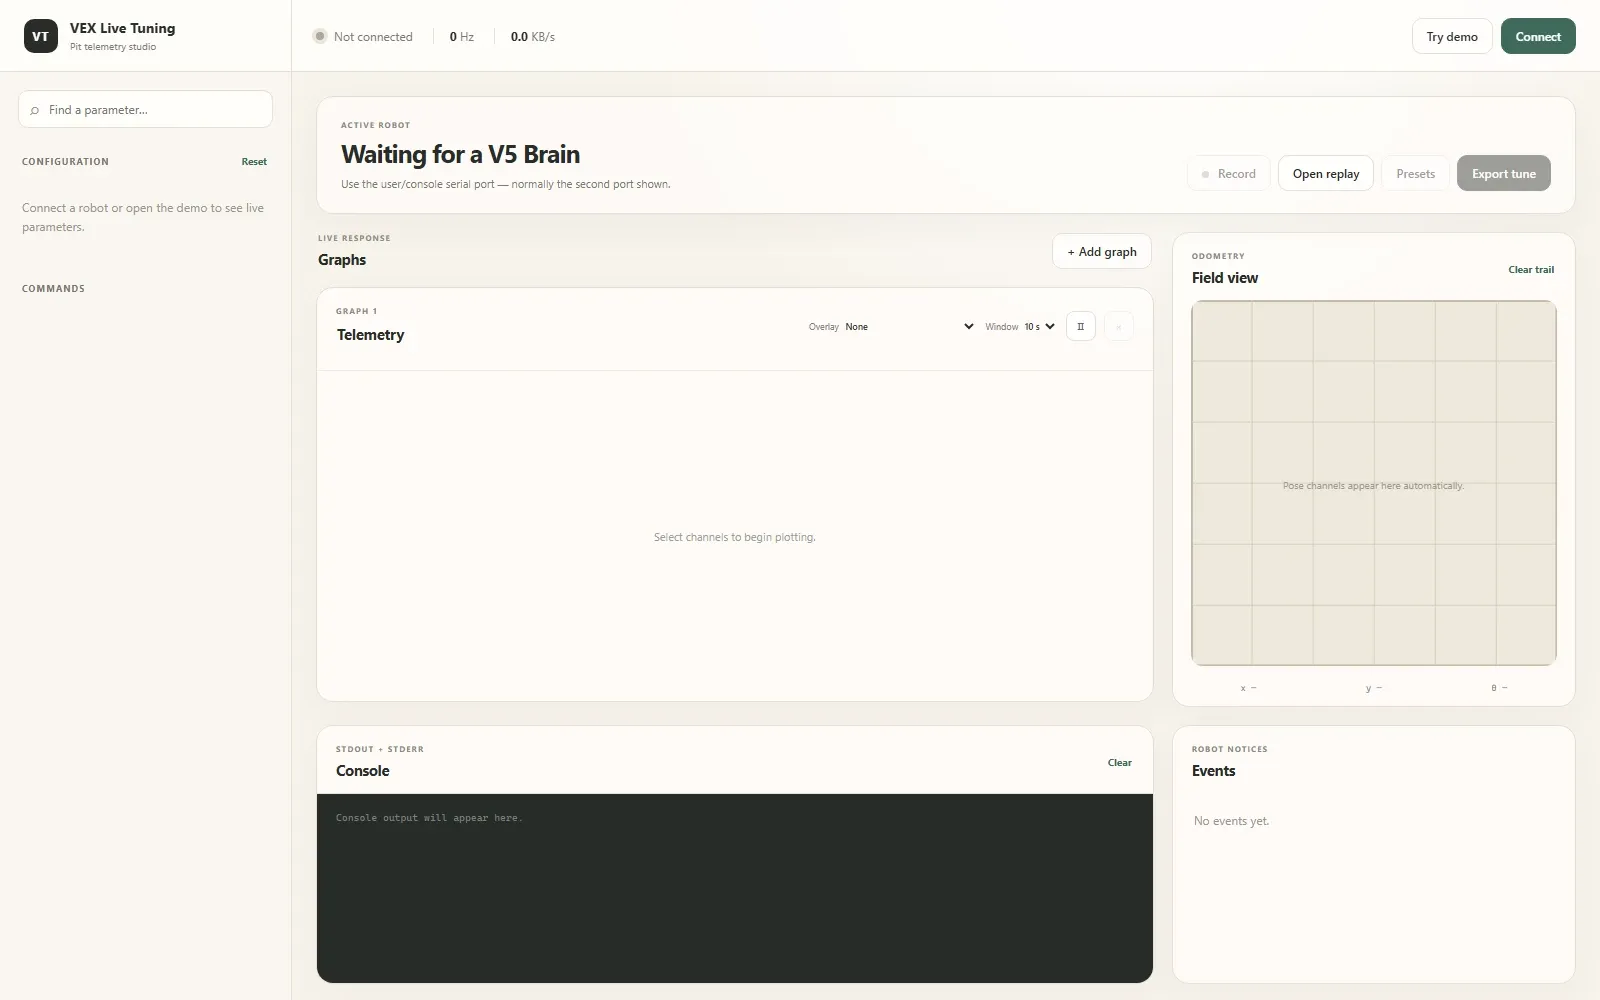
Task: Click the 0 Hz rate readout
Action: pyautogui.click(x=461, y=36)
